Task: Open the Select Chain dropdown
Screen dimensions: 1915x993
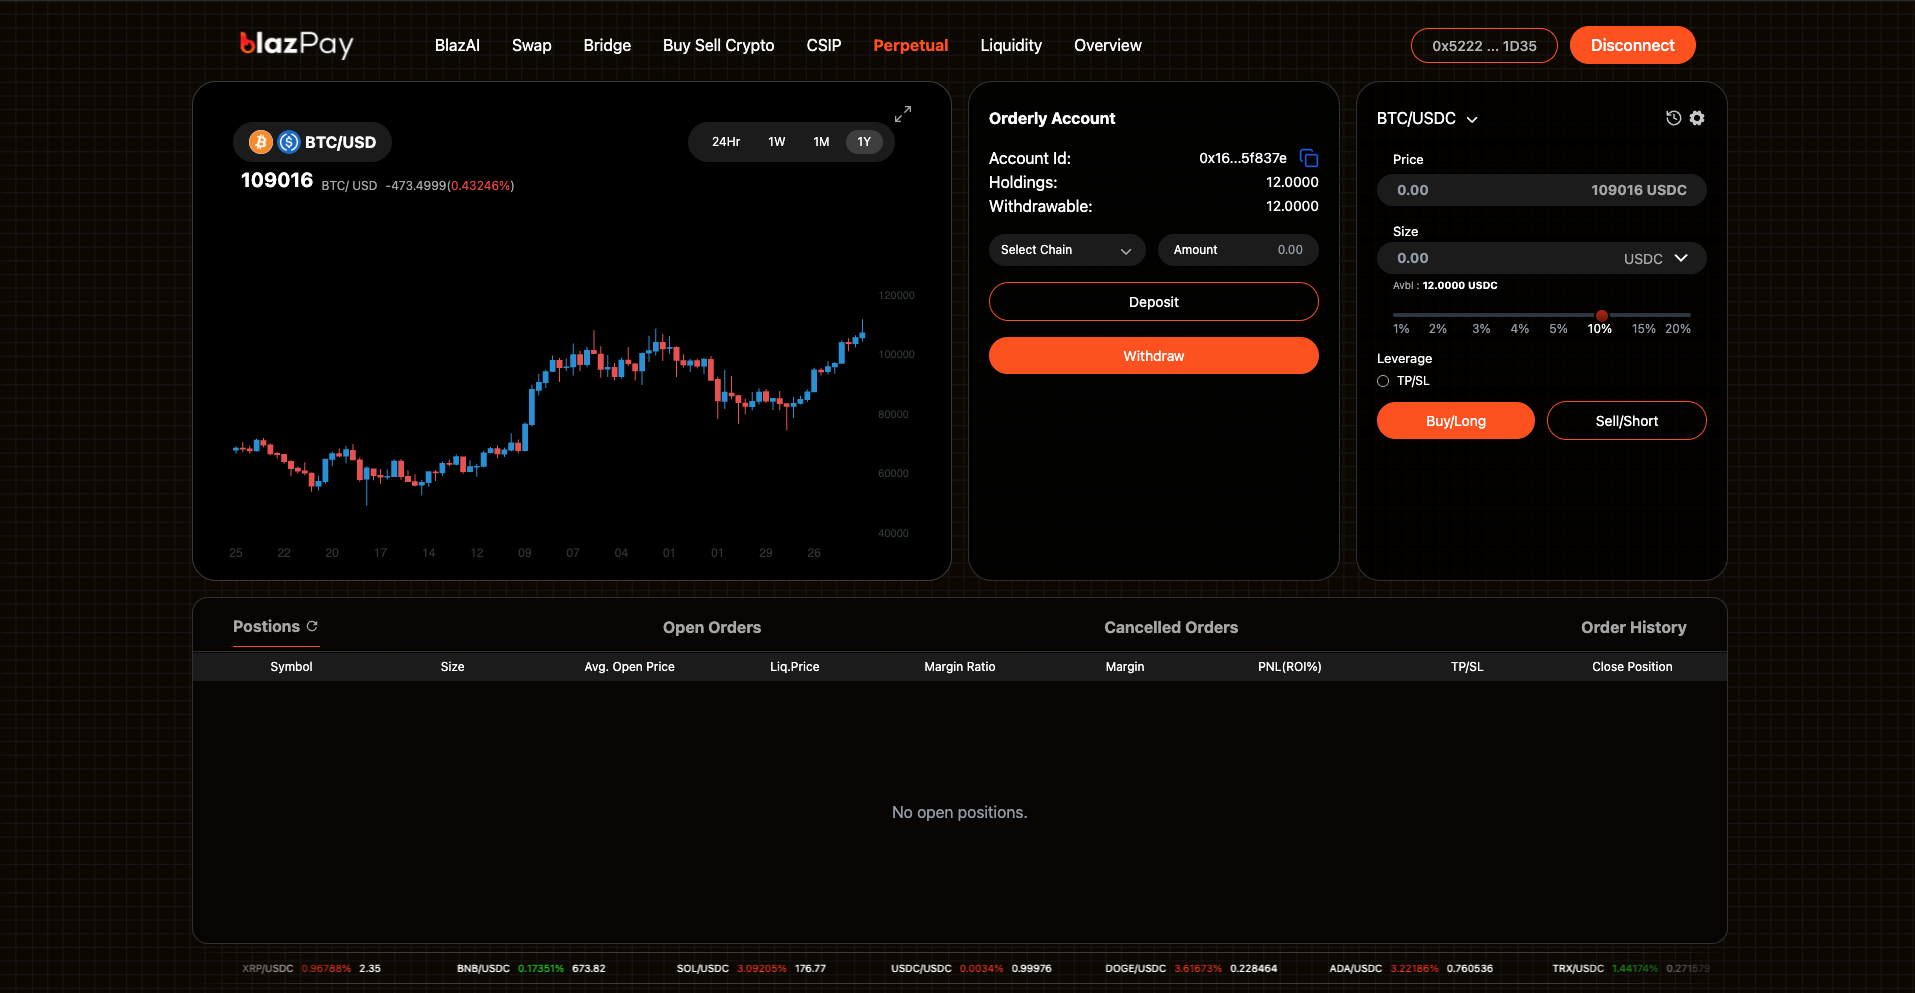Action: coord(1066,250)
